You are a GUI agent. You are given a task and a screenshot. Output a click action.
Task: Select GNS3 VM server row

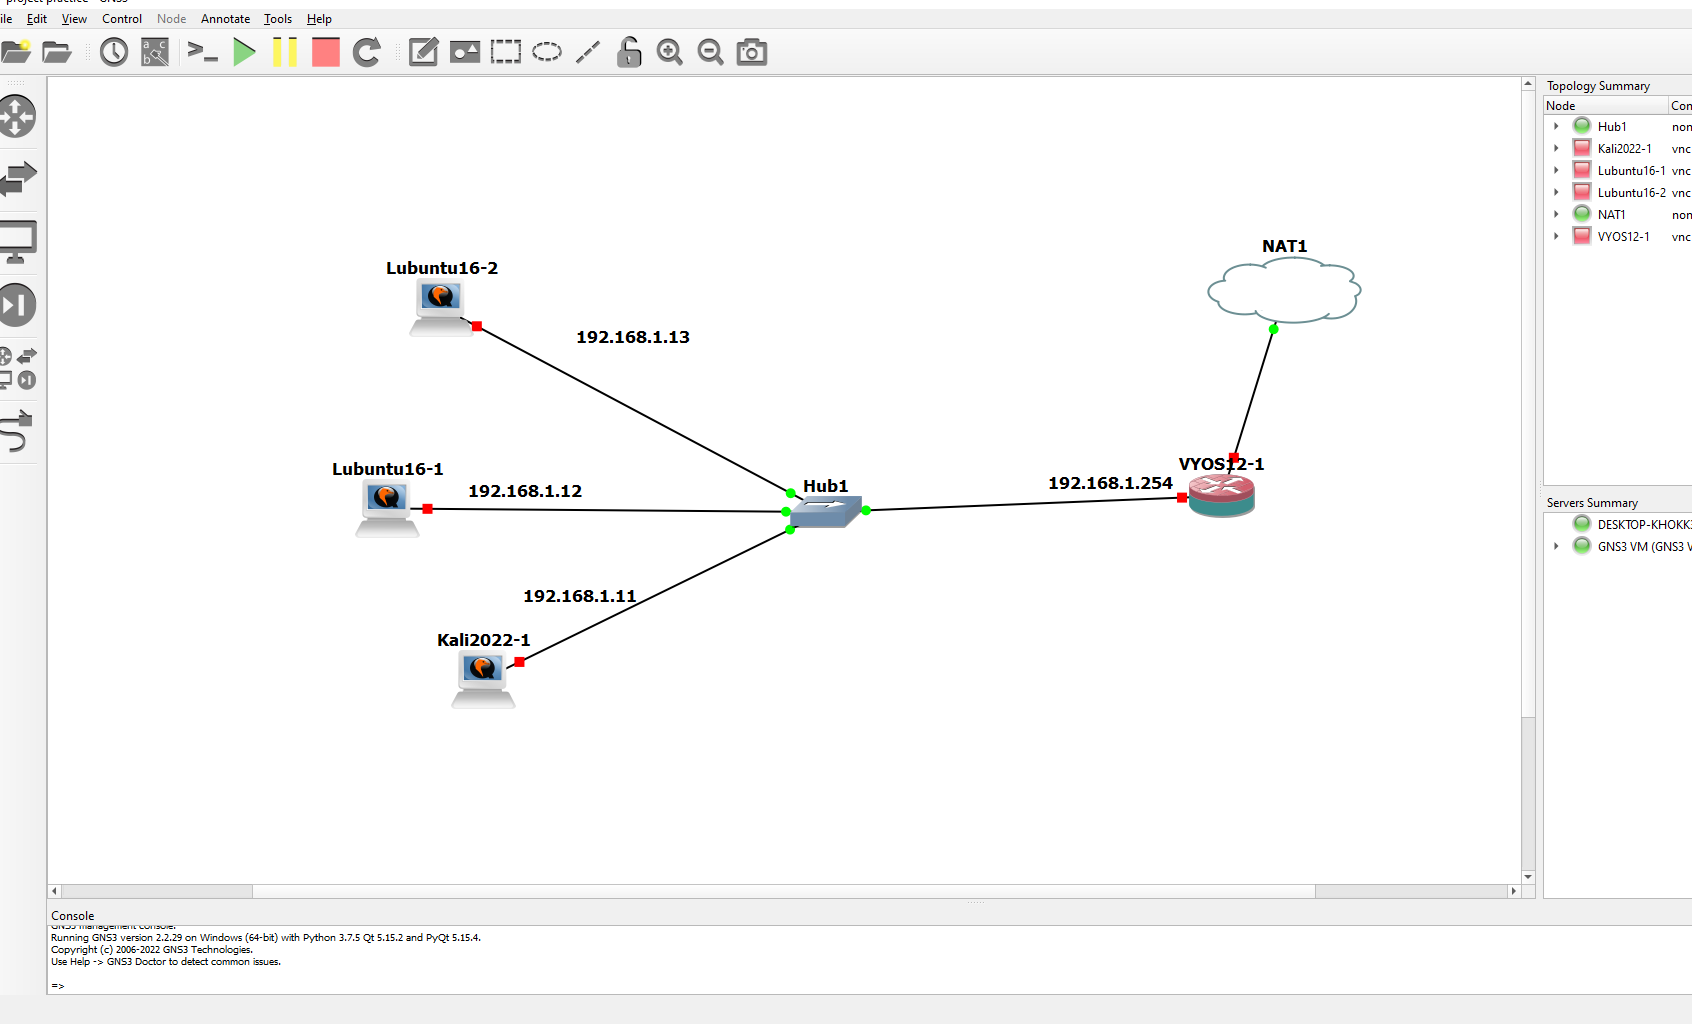1618,547
